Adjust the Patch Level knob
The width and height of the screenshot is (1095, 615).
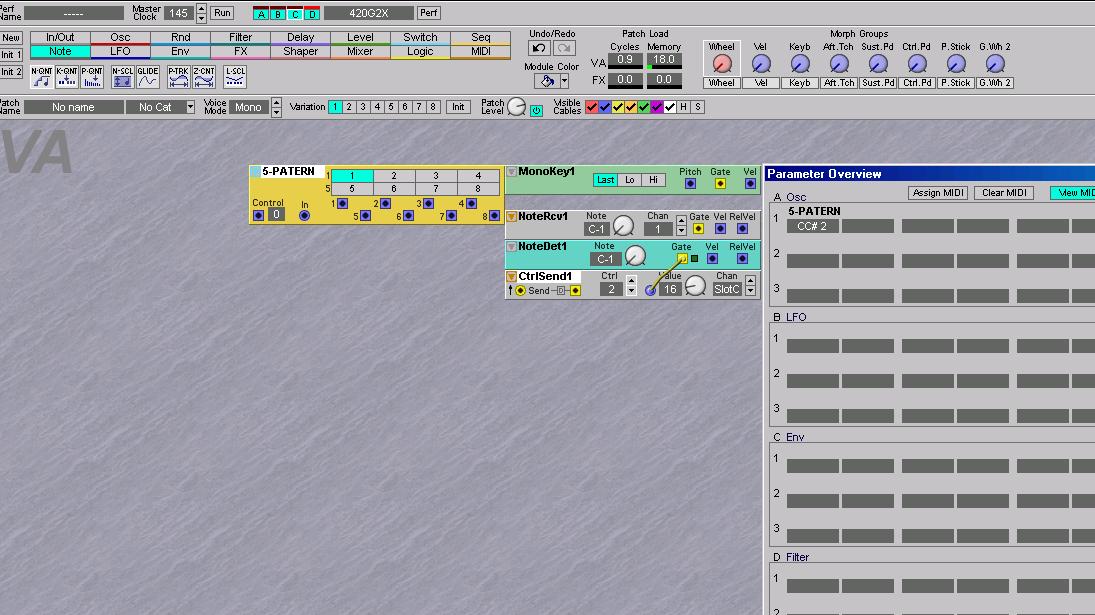coord(516,107)
